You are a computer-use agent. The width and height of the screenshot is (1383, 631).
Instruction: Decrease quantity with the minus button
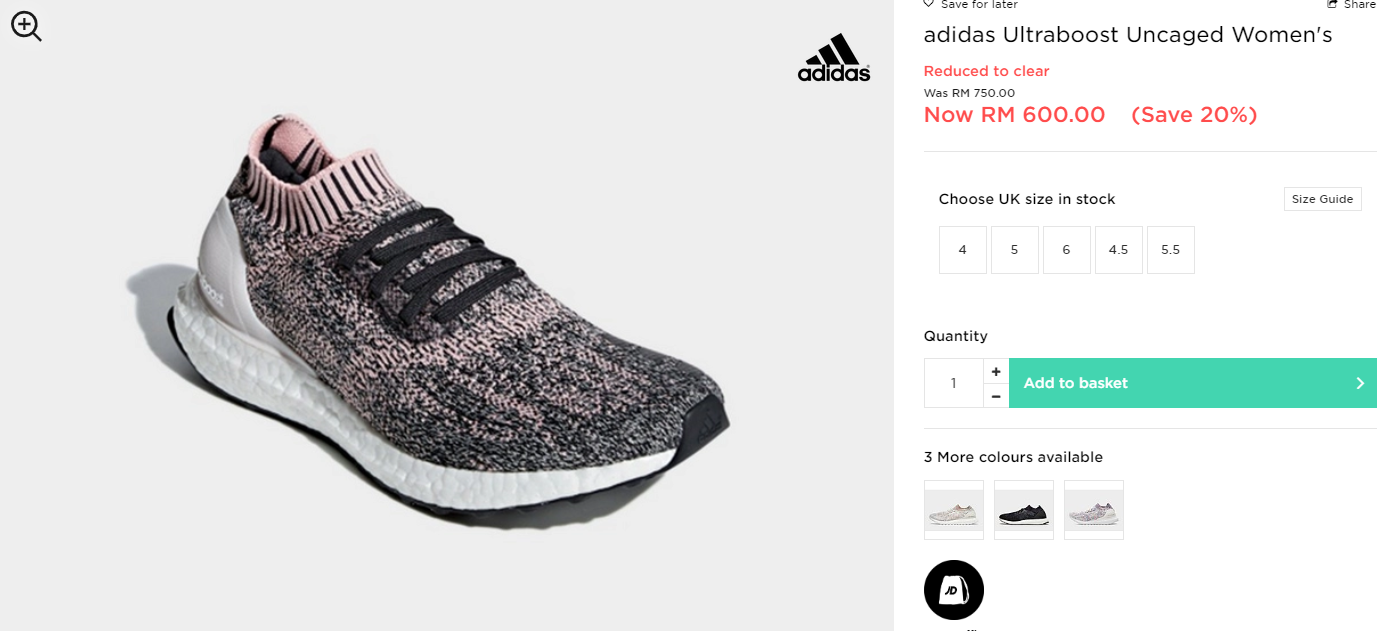click(996, 396)
